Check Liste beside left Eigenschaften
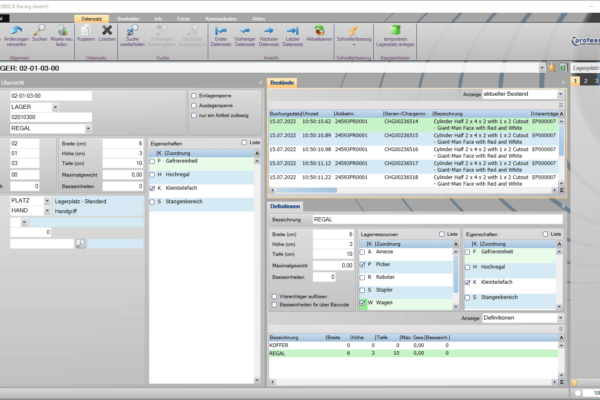 [244, 142]
